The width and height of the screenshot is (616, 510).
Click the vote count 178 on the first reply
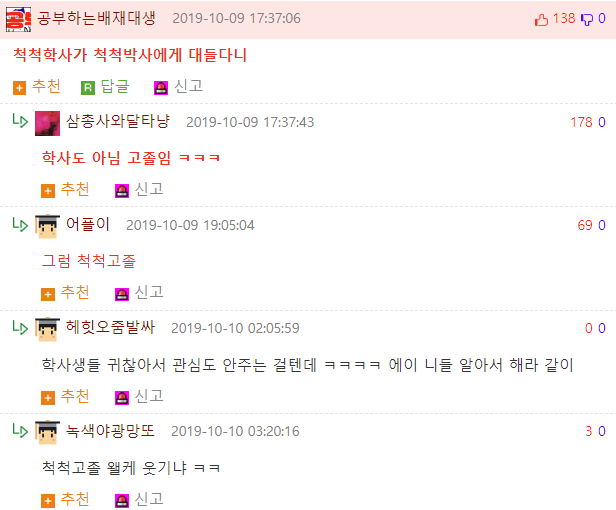[x=581, y=122]
